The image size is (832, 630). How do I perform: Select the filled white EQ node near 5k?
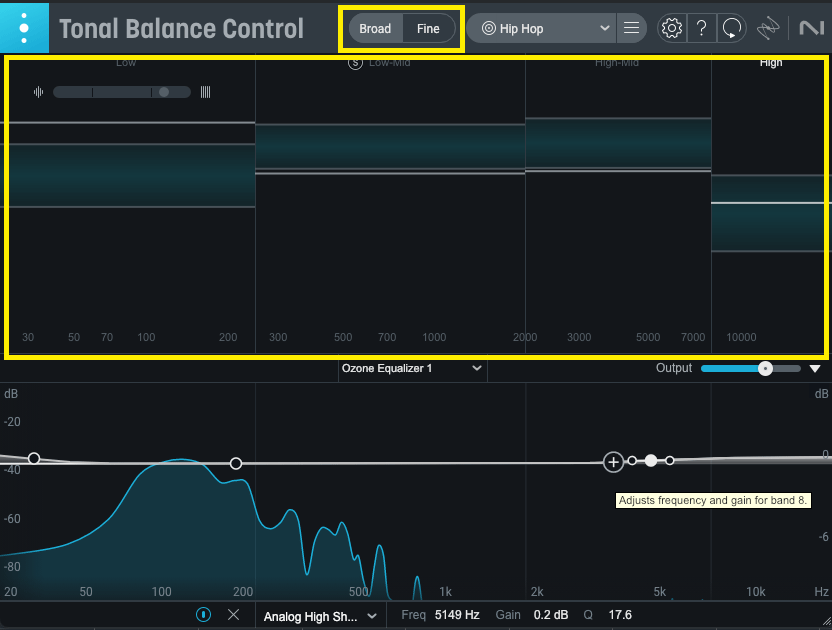pyautogui.click(x=651, y=461)
